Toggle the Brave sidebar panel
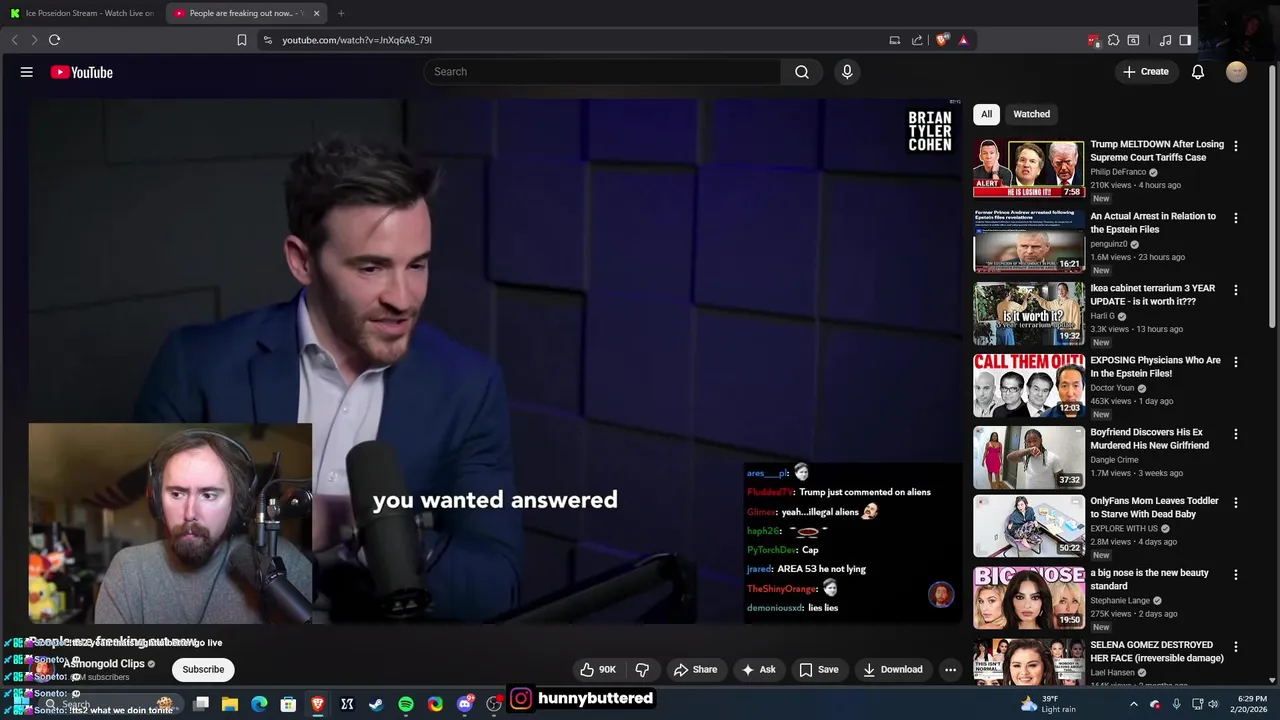1280x720 pixels. pyautogui.click(x=1185, y=40)
